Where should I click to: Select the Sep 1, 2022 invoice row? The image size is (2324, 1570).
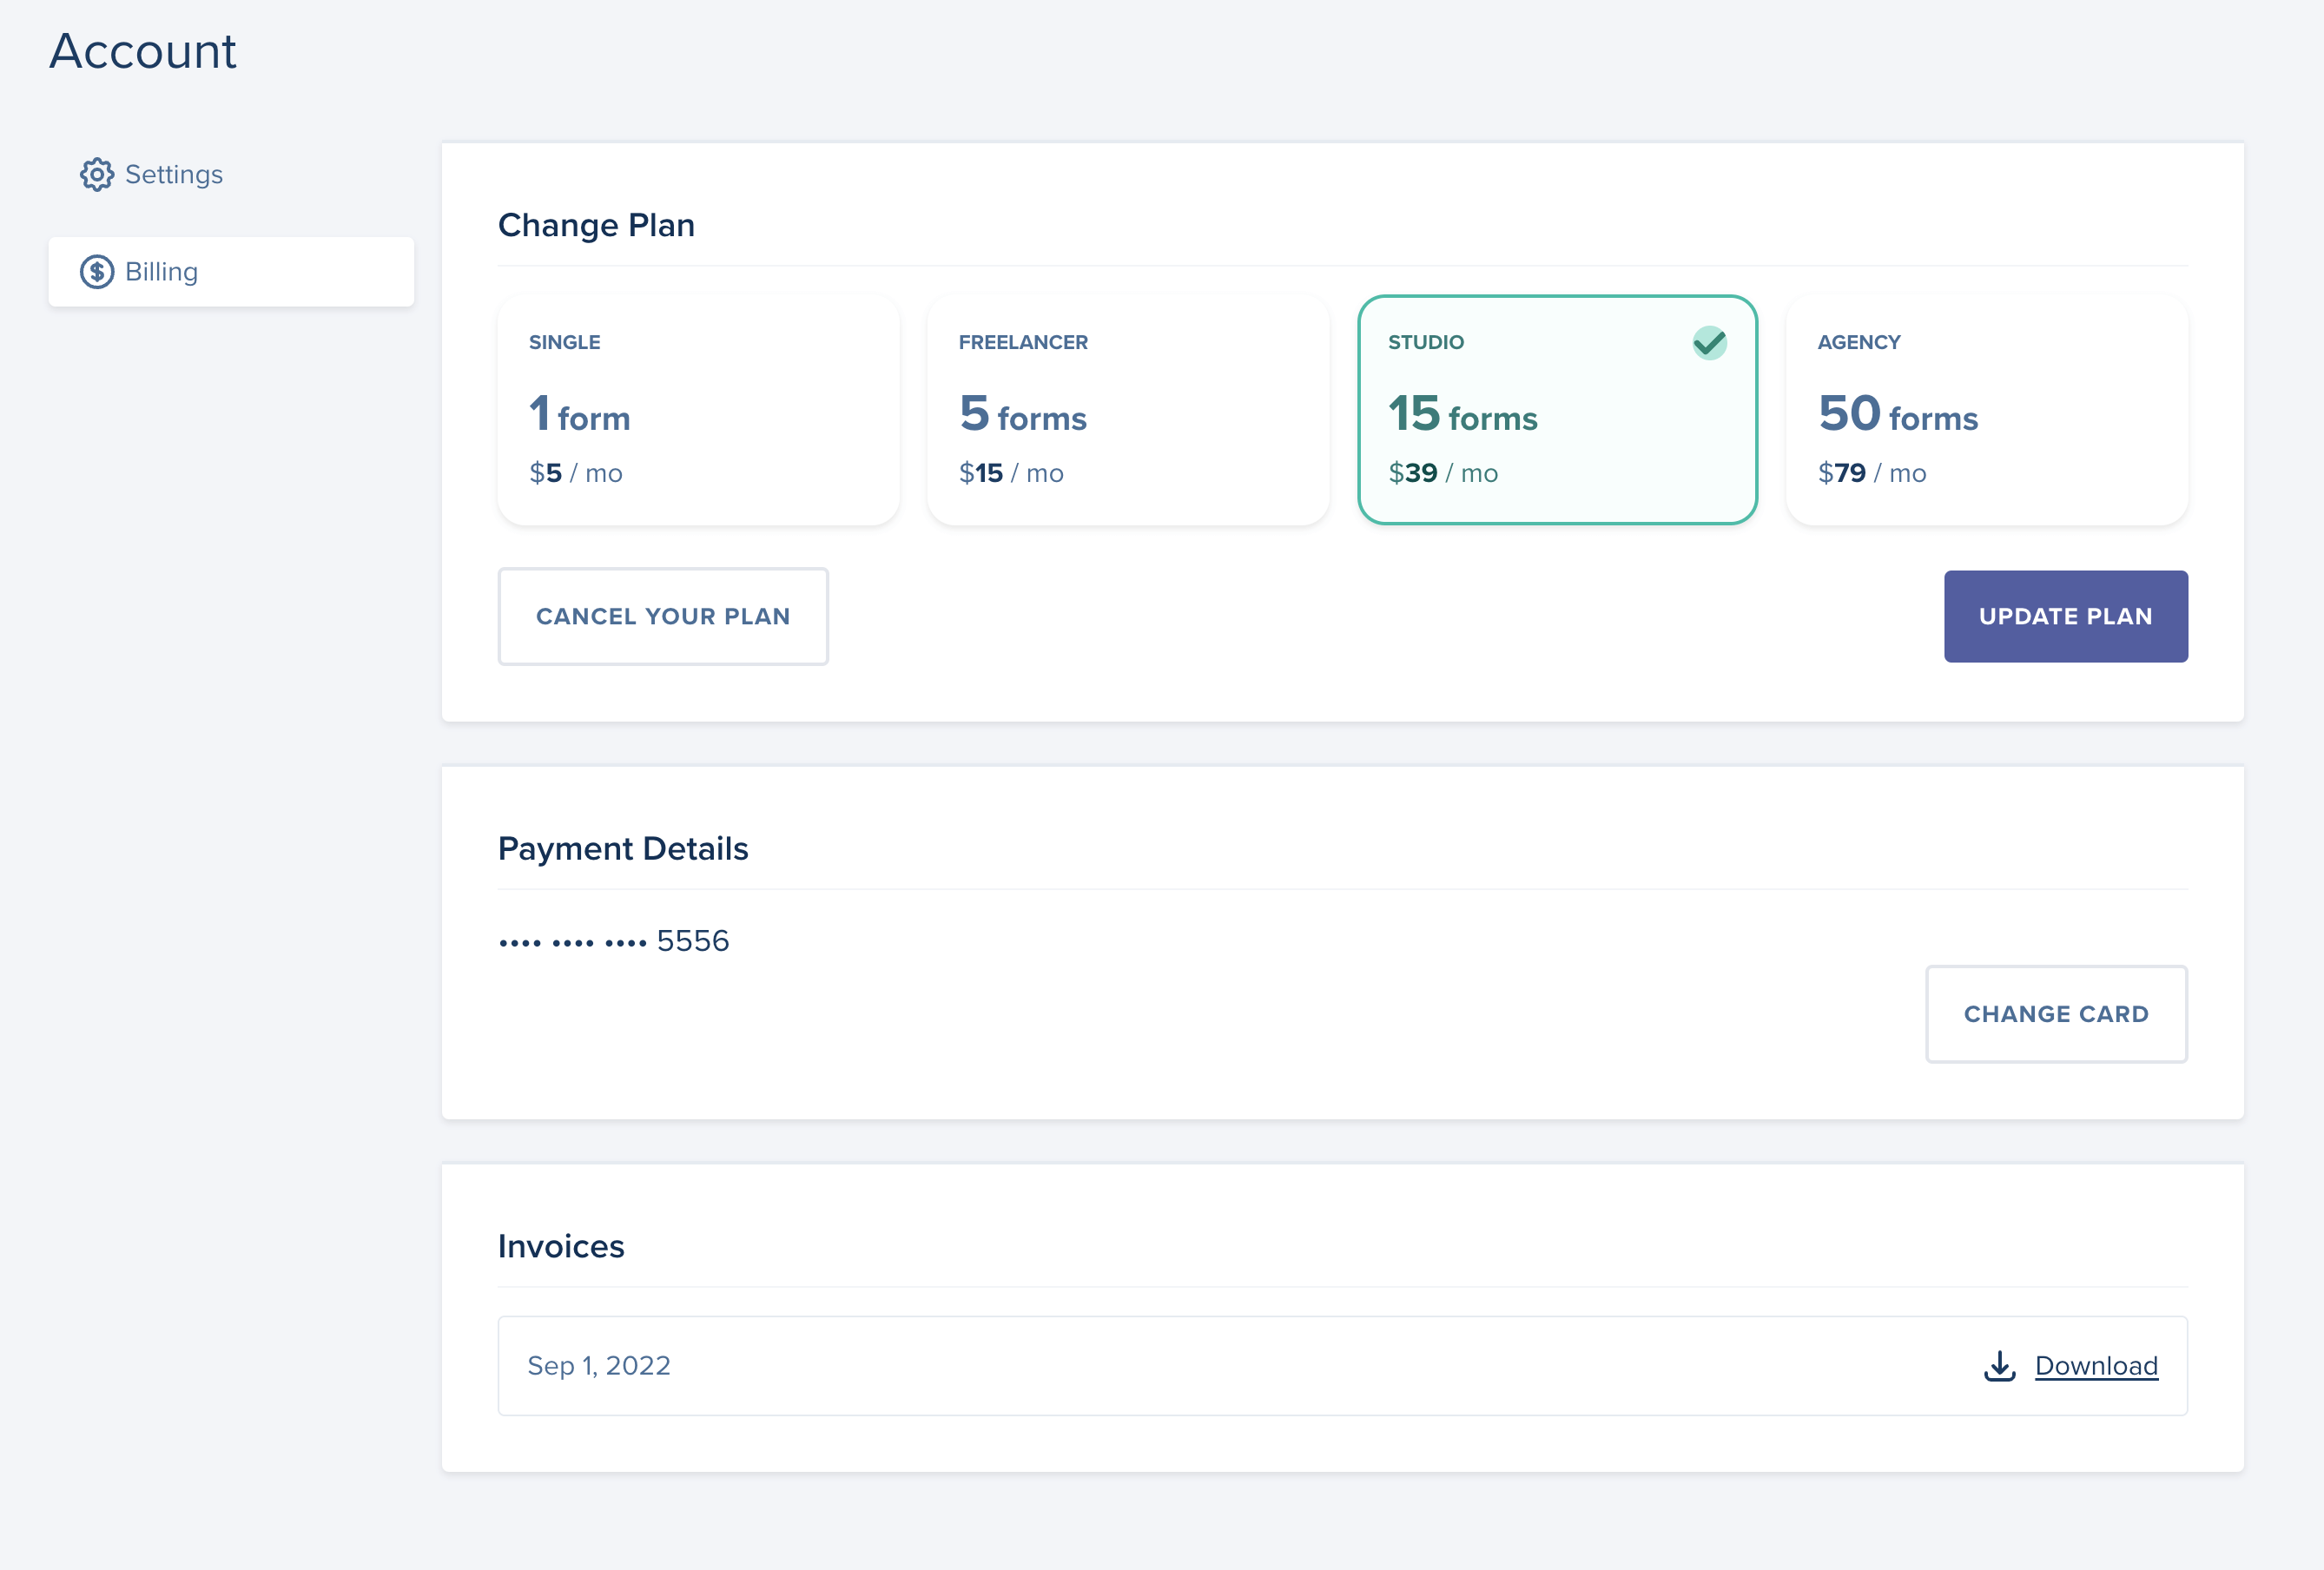pos(1200,1366)
